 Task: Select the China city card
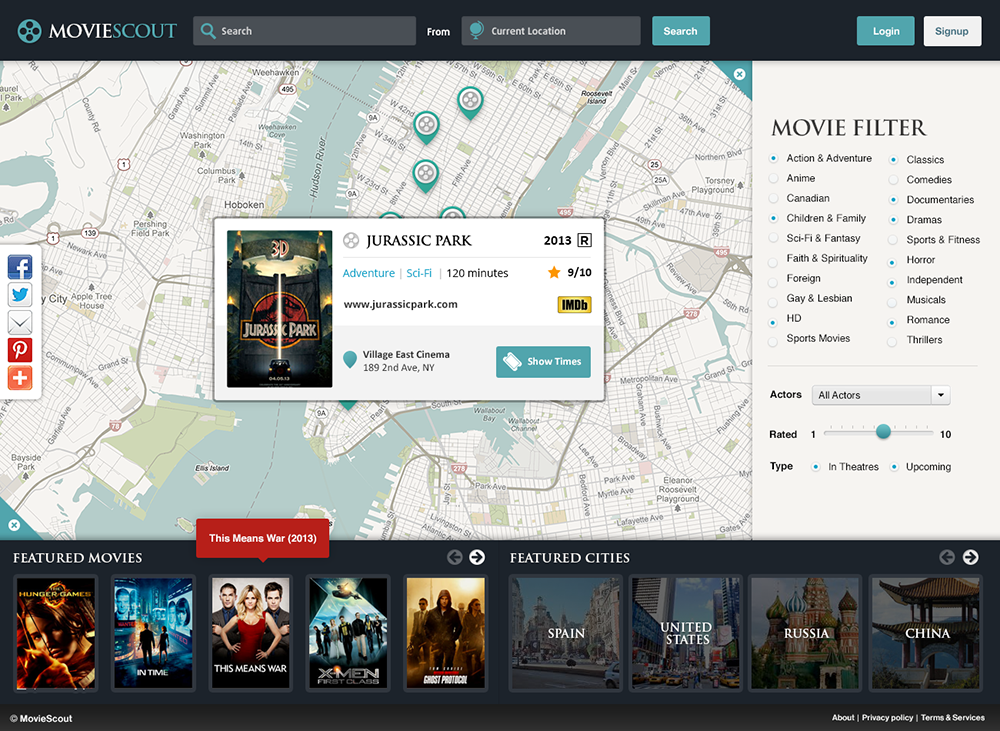[926, 633]
